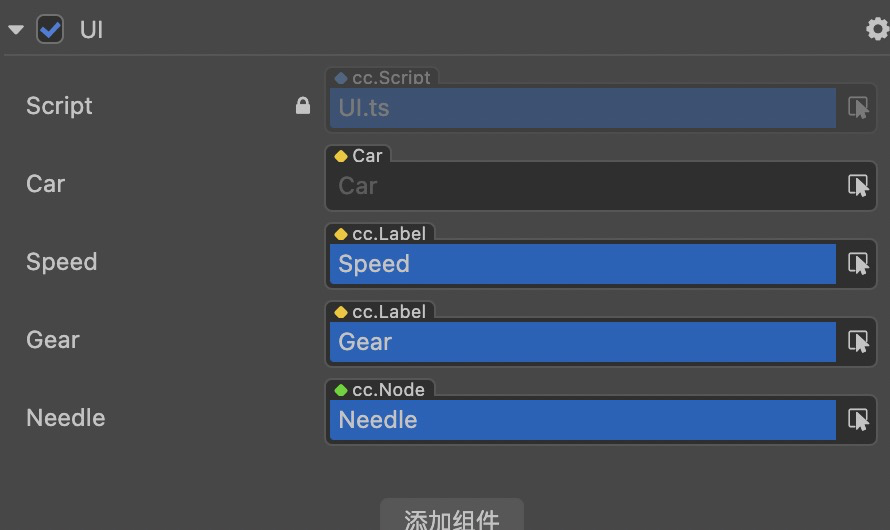Click the picker icon in Script field
890x530 pixels.
(858, 108)
